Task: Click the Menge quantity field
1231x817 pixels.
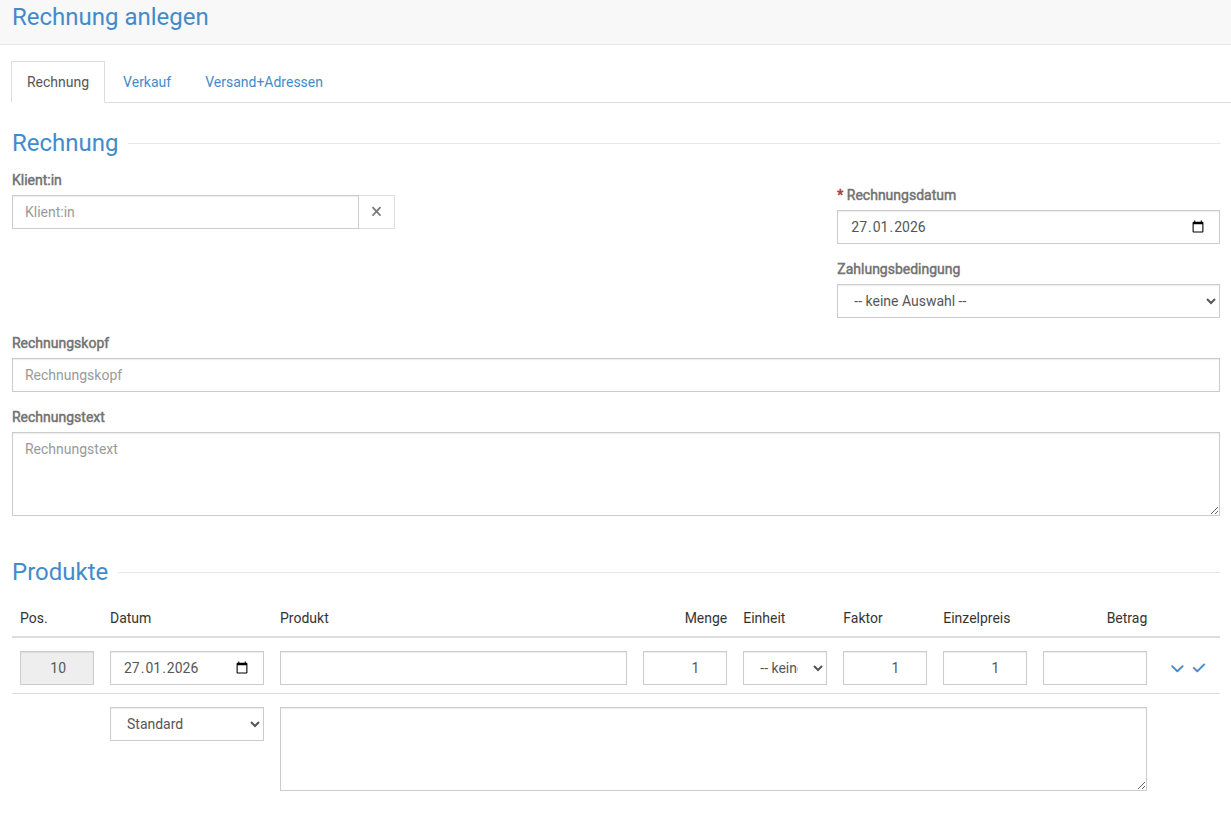Action: (684, 668)
